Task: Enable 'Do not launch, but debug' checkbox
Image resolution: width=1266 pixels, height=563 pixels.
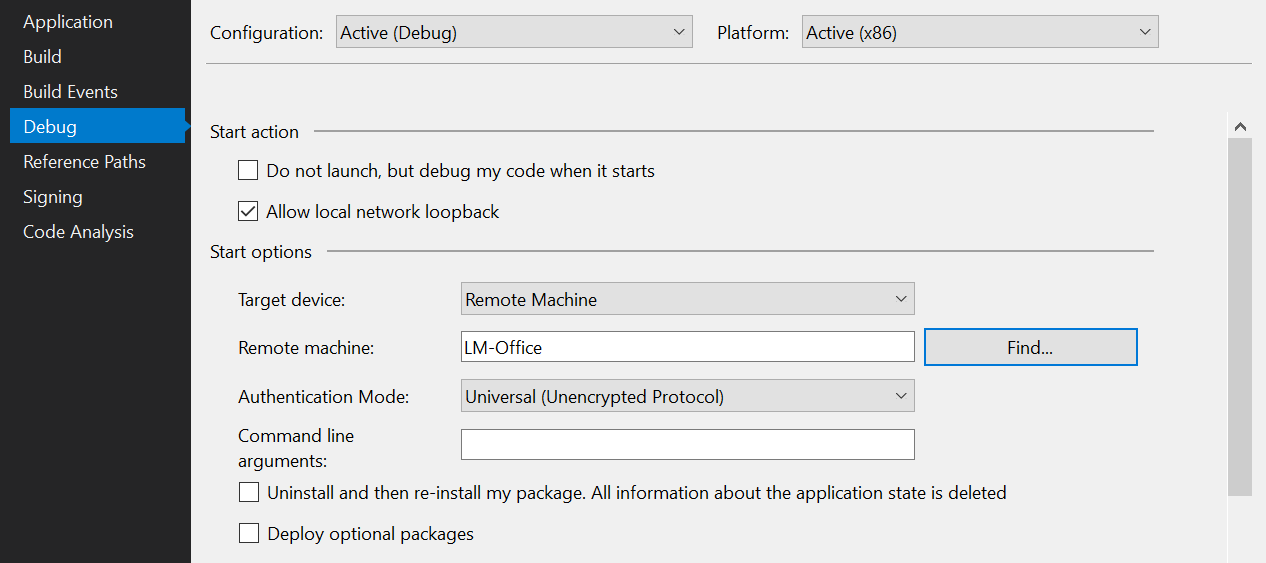Action: 248,171
